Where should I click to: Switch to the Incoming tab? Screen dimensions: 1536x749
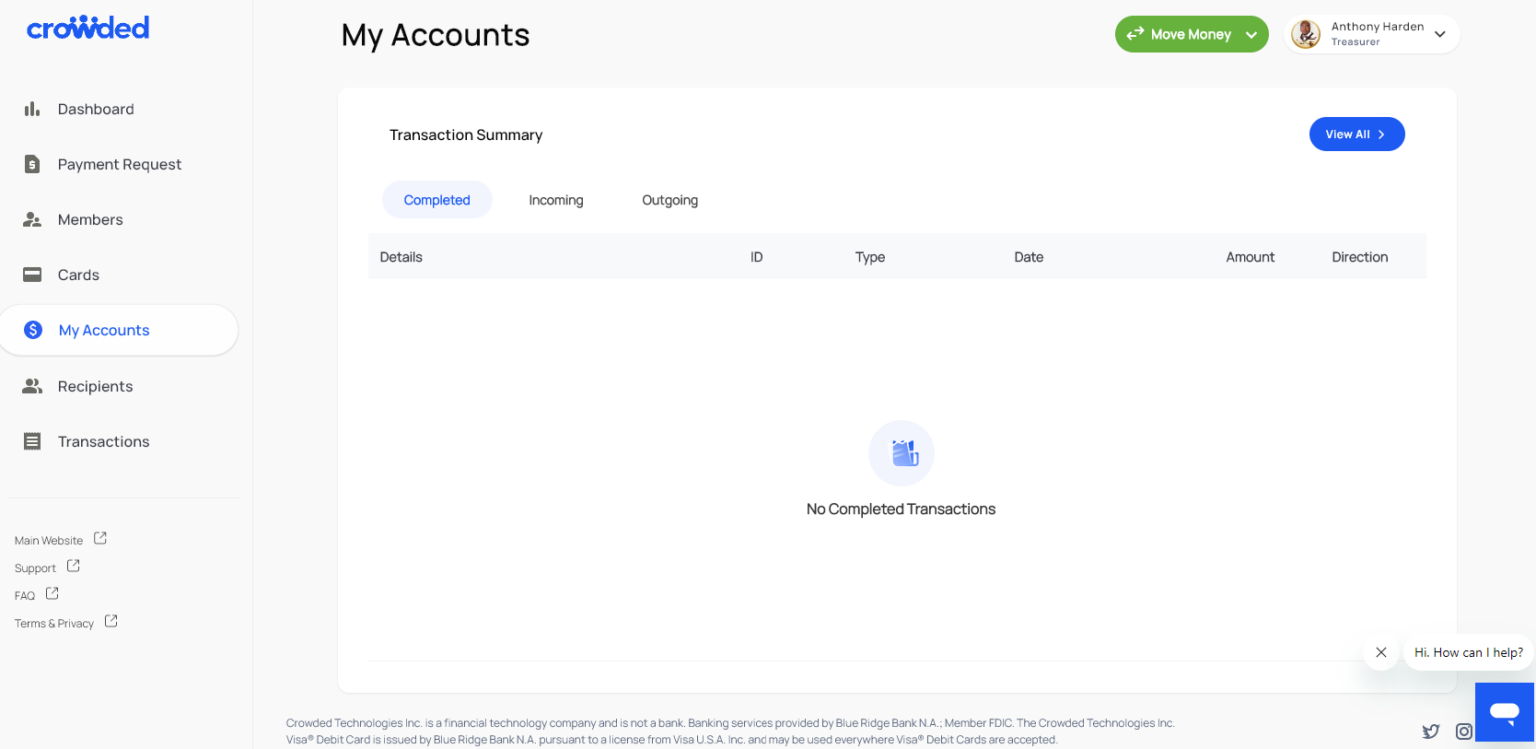[556, 199]
